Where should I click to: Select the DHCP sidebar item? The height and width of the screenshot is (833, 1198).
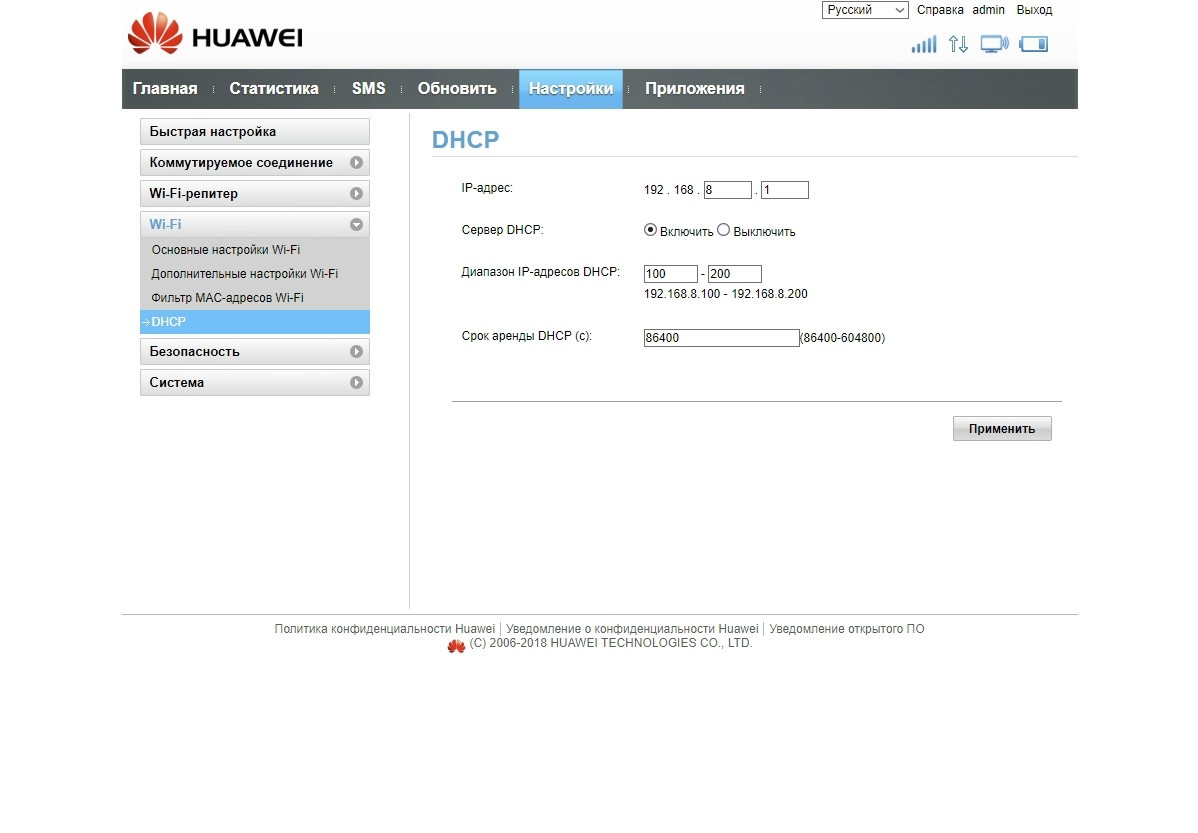pyautogui.click(x=254, y=322)
